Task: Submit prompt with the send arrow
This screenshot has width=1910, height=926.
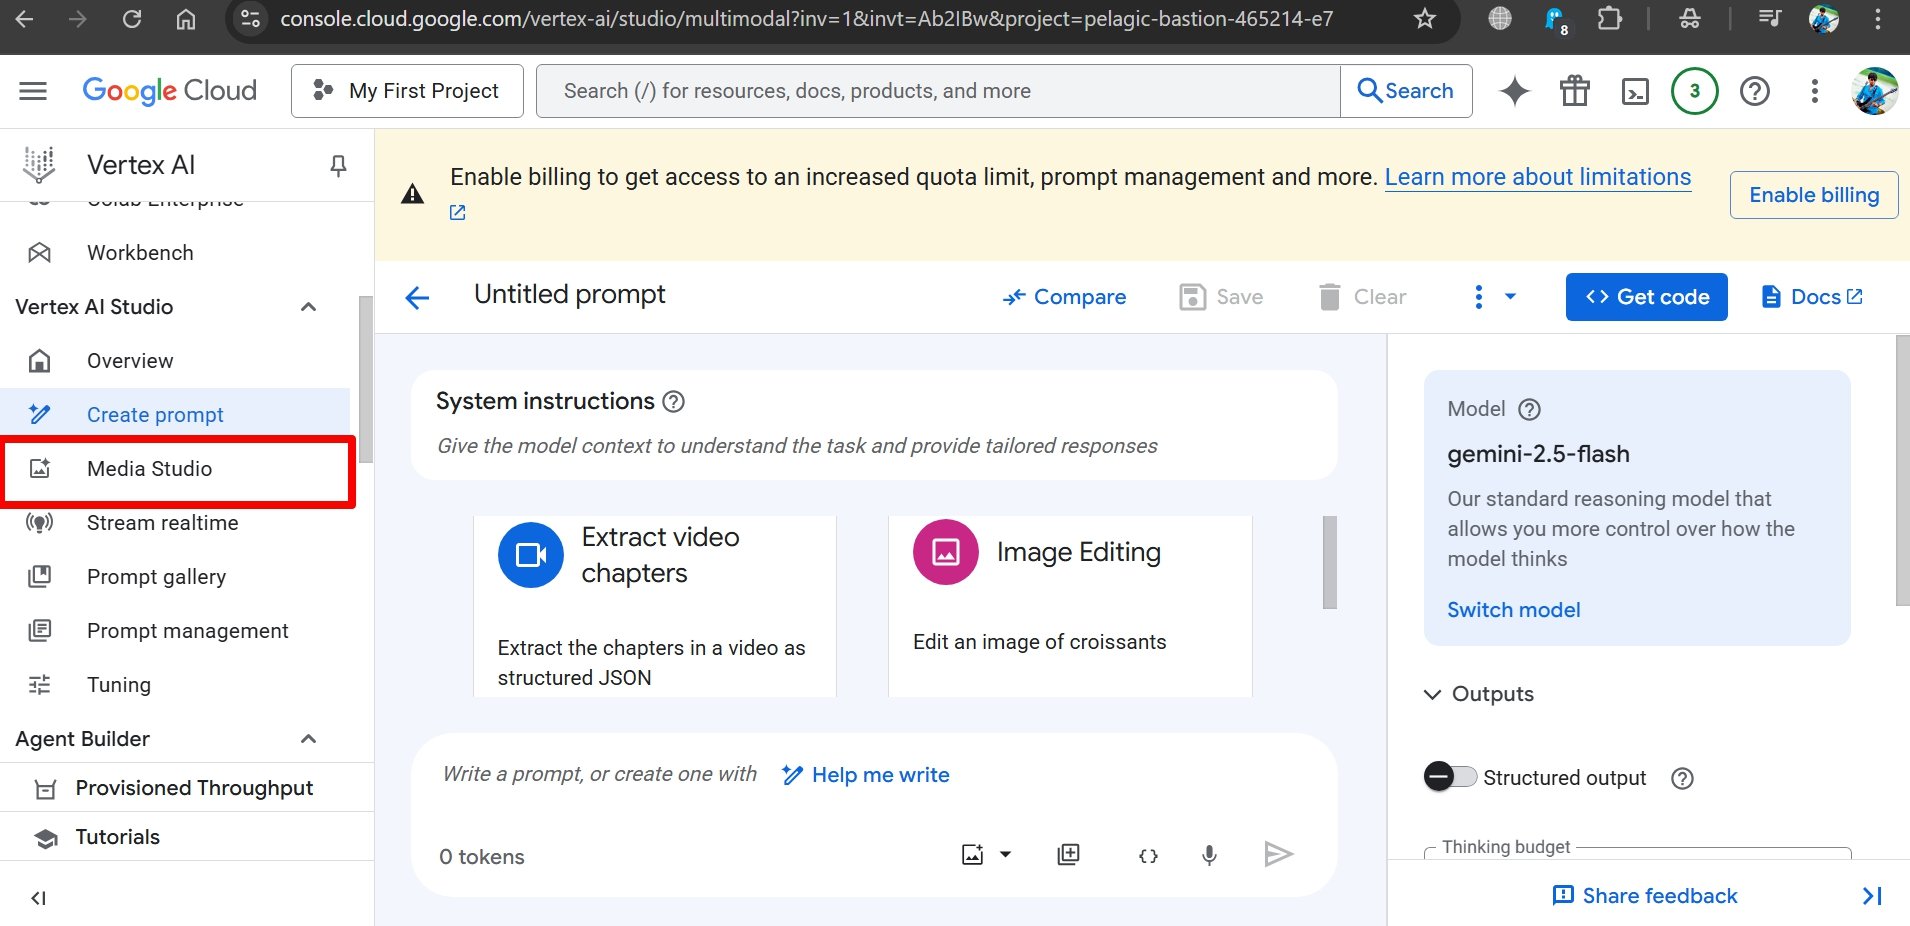Action: pyautogui.click(x=1278, y=854)
